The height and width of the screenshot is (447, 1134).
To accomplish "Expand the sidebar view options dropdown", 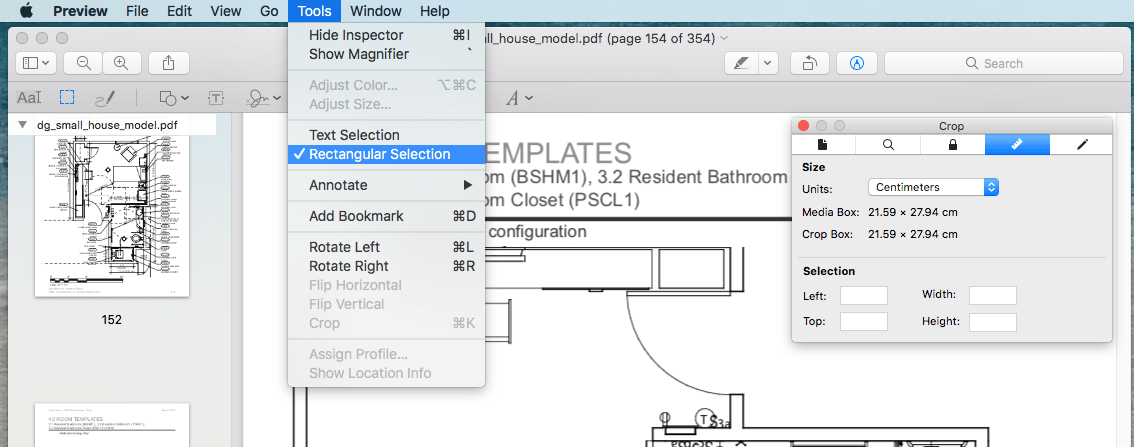I will coord(37,62).
